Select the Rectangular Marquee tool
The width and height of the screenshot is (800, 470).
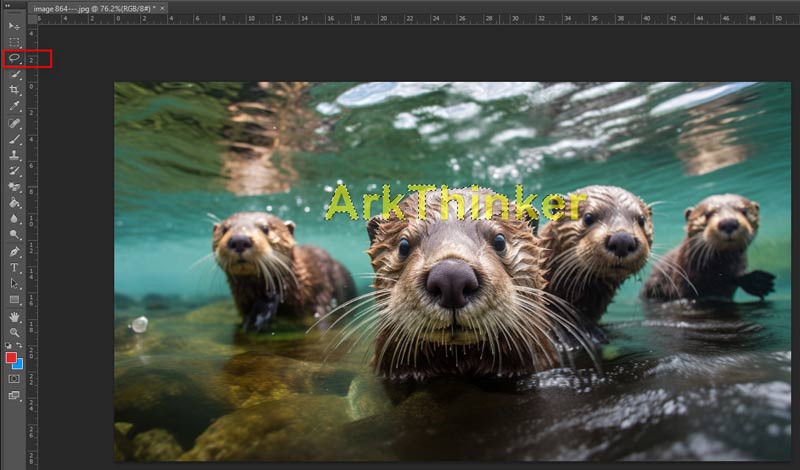[x=14, y=42]
